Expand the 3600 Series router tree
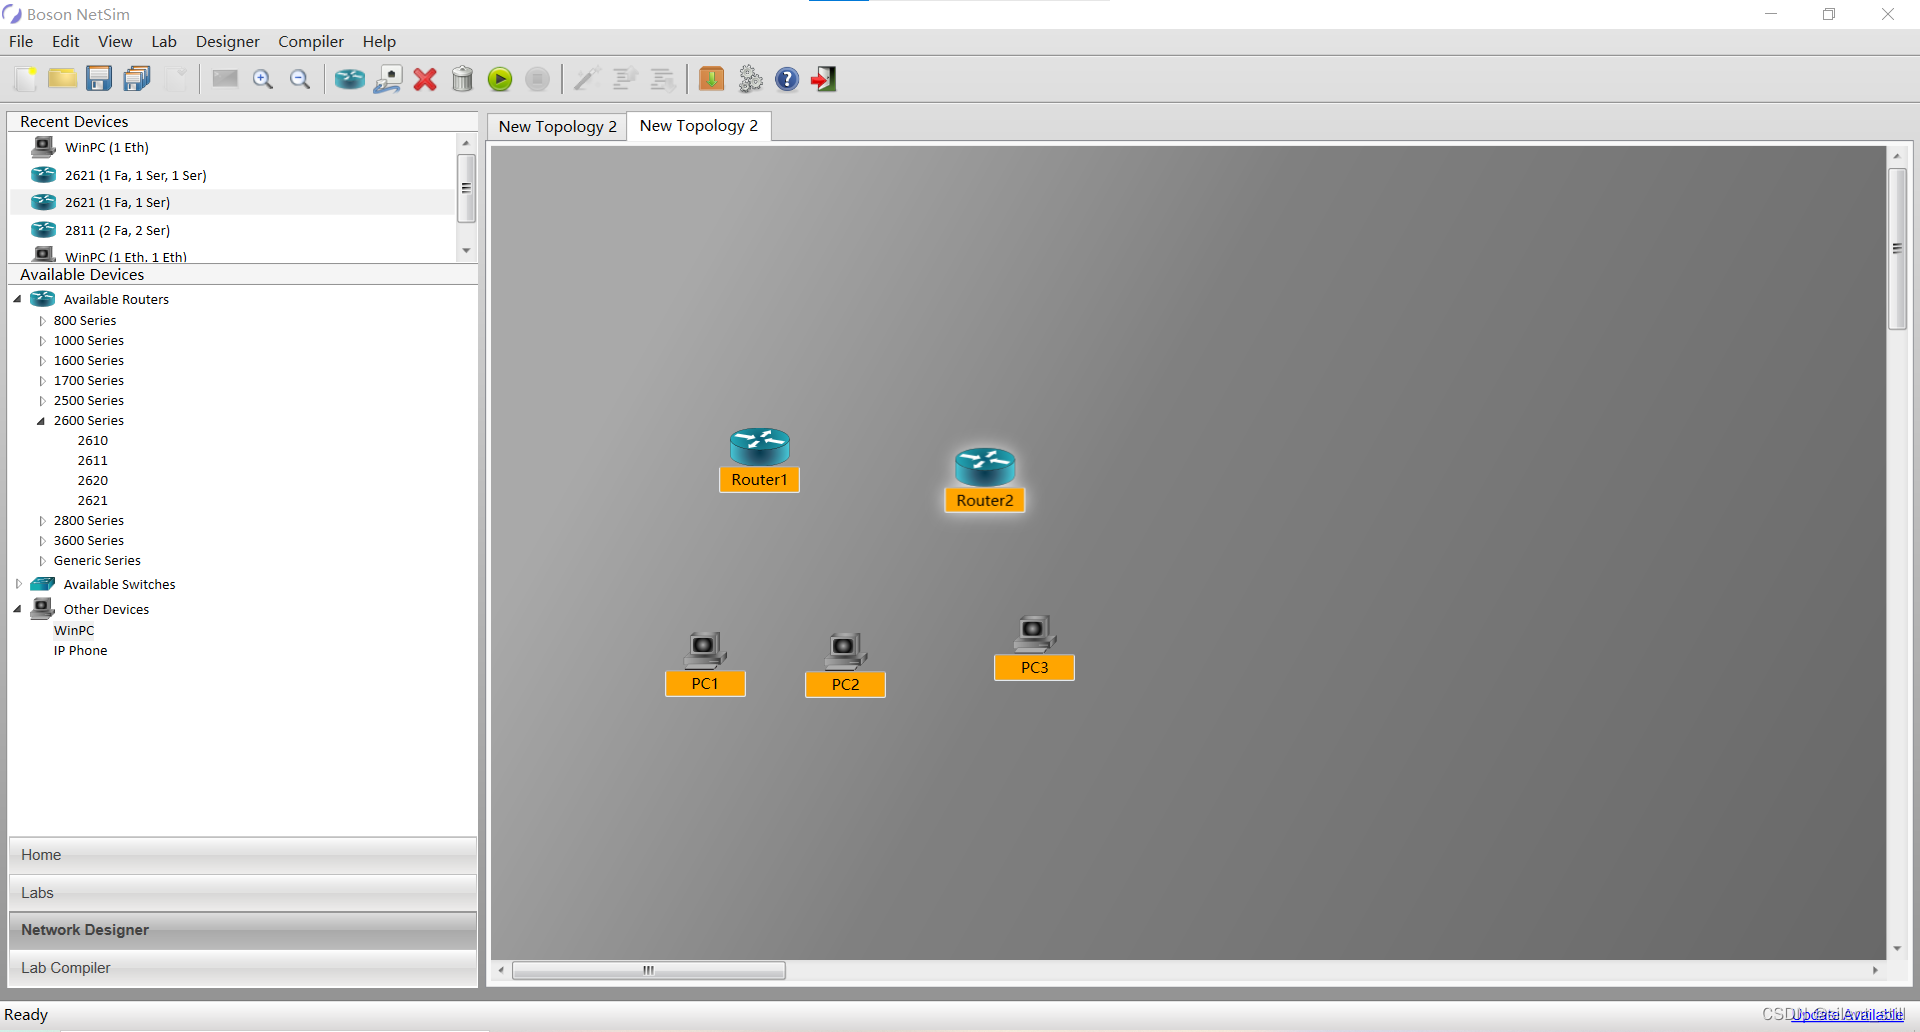The image size is (1920, 1032). coord(42,541)
